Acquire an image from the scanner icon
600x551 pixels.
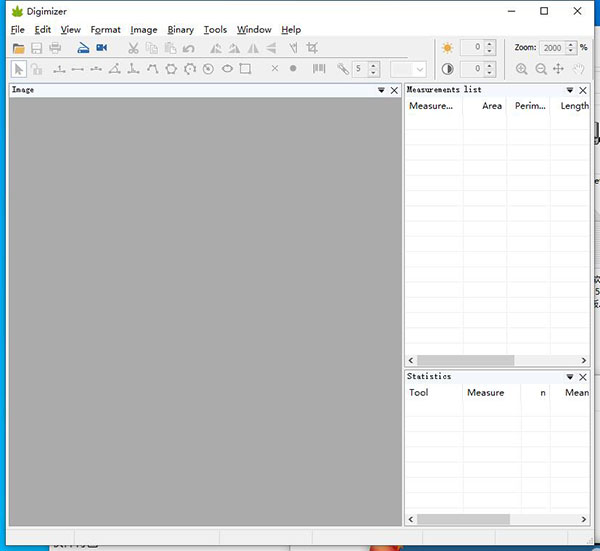pos(83,48)
